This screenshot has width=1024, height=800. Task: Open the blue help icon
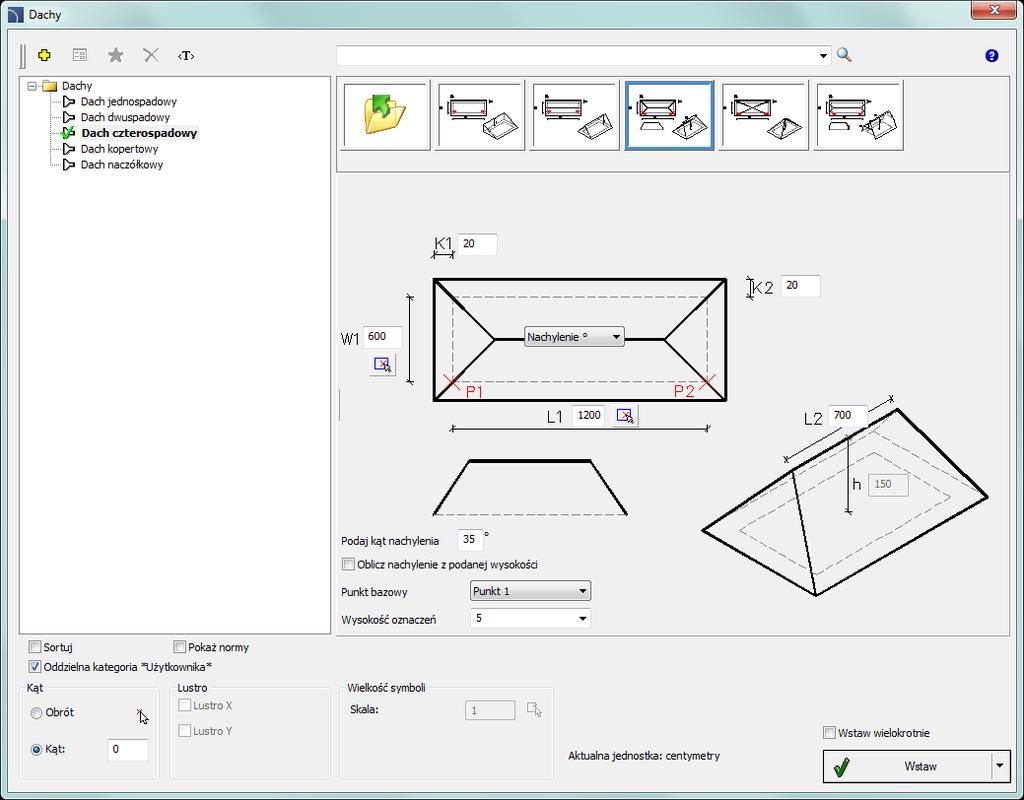point(991,56)
